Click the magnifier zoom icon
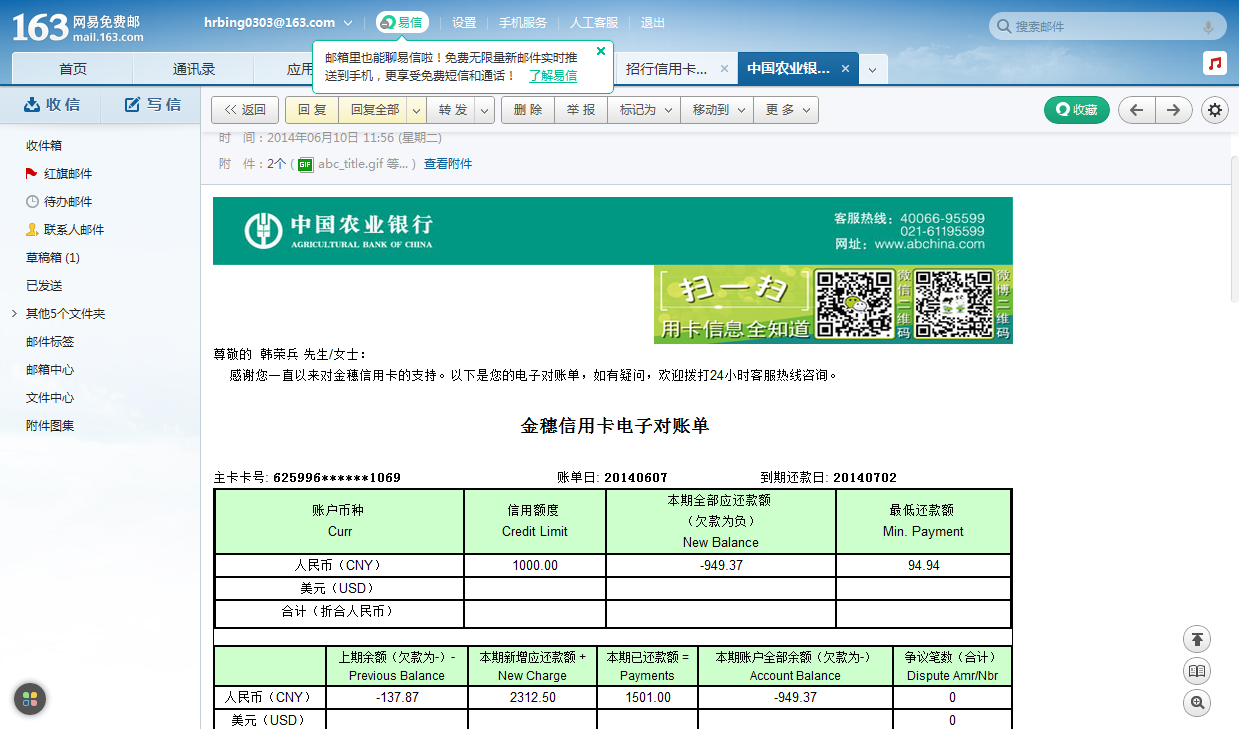The height and width of the screenshot is (729, 1239). point(1197,703)
